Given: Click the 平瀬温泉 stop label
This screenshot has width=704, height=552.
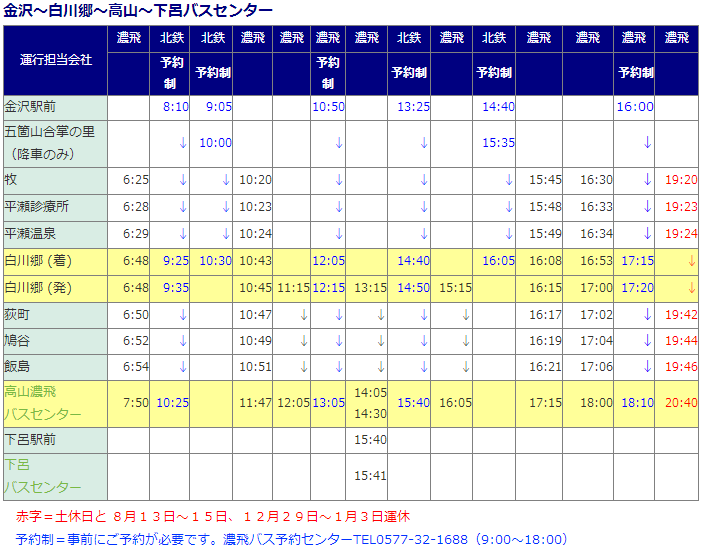Looking at the screenshot, I should click(30, 233).
